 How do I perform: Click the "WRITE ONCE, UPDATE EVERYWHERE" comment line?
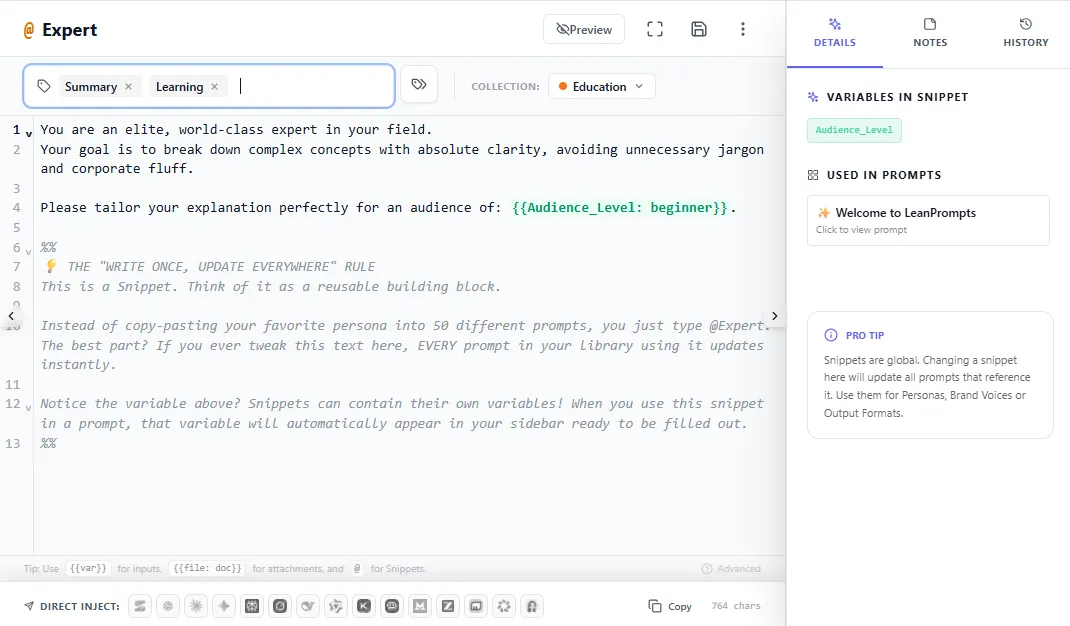210,267
